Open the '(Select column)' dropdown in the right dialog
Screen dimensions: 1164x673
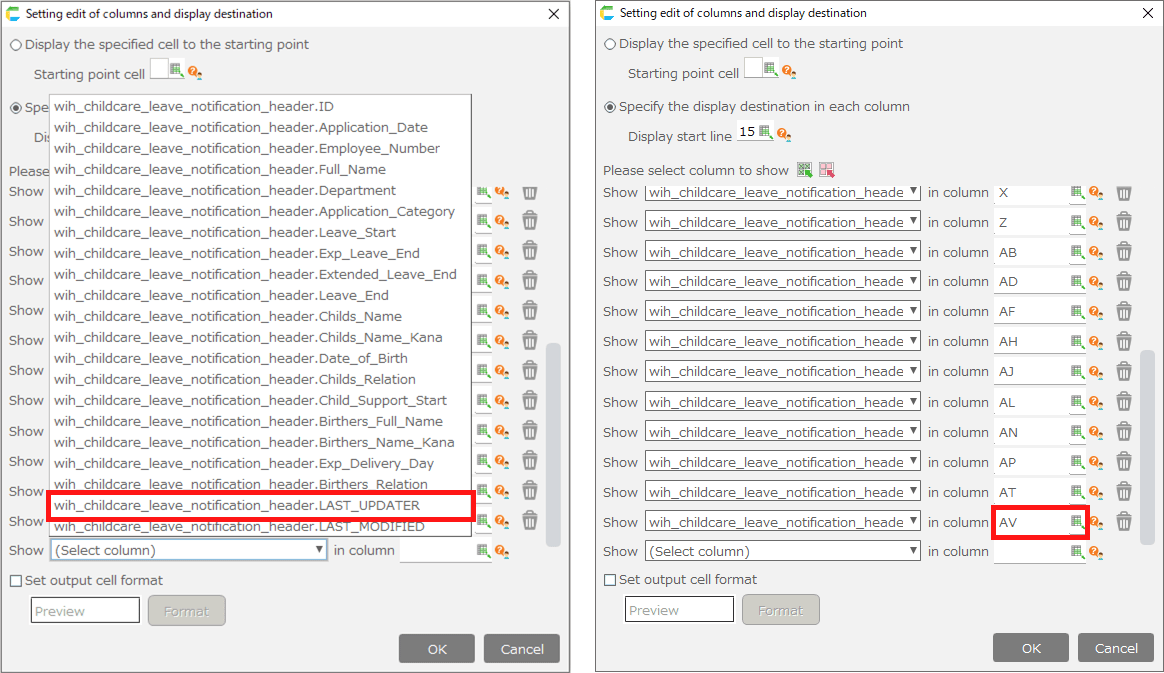(782, 551)
